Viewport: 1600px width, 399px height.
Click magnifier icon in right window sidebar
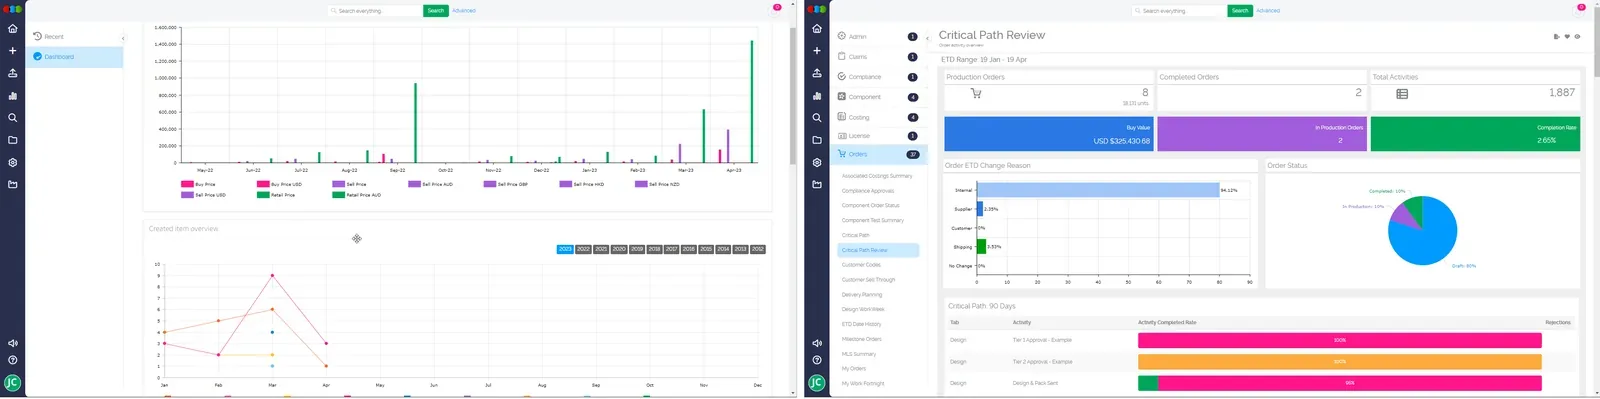pos(817,118)
